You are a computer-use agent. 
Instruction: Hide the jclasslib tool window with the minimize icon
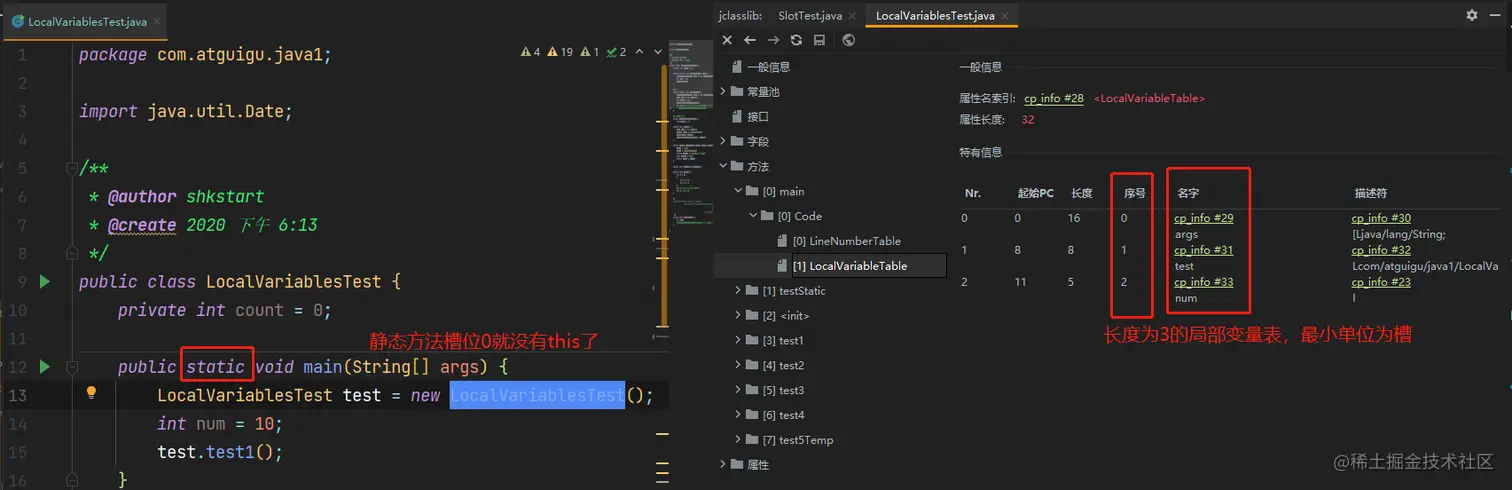[1495, 15]
